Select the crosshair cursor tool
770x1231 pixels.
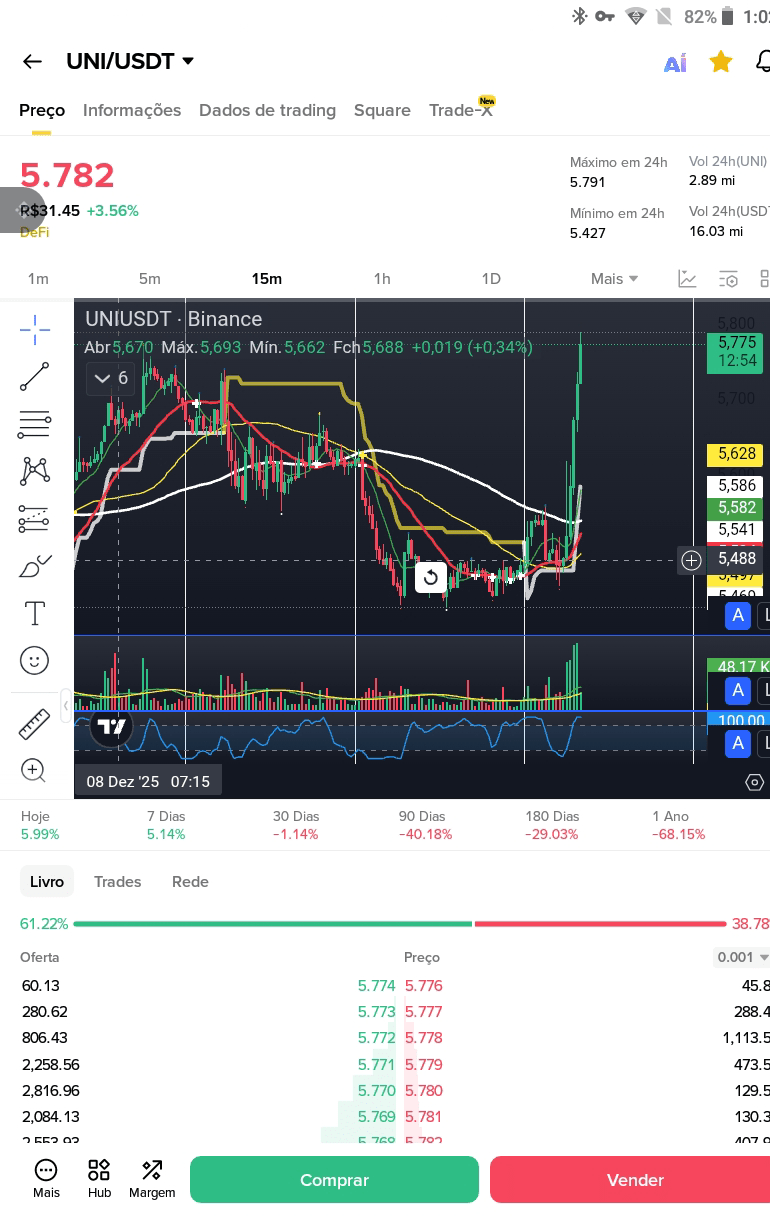(x=34, y=329)
